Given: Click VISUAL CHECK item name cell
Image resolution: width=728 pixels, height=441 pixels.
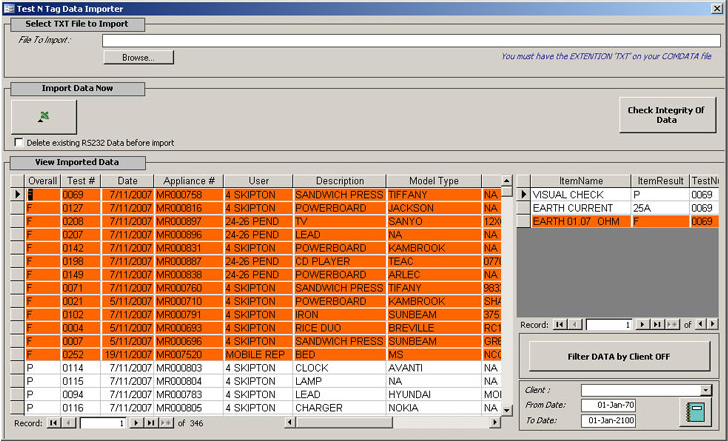Looking at the screenshot, I should click(581, 195).
